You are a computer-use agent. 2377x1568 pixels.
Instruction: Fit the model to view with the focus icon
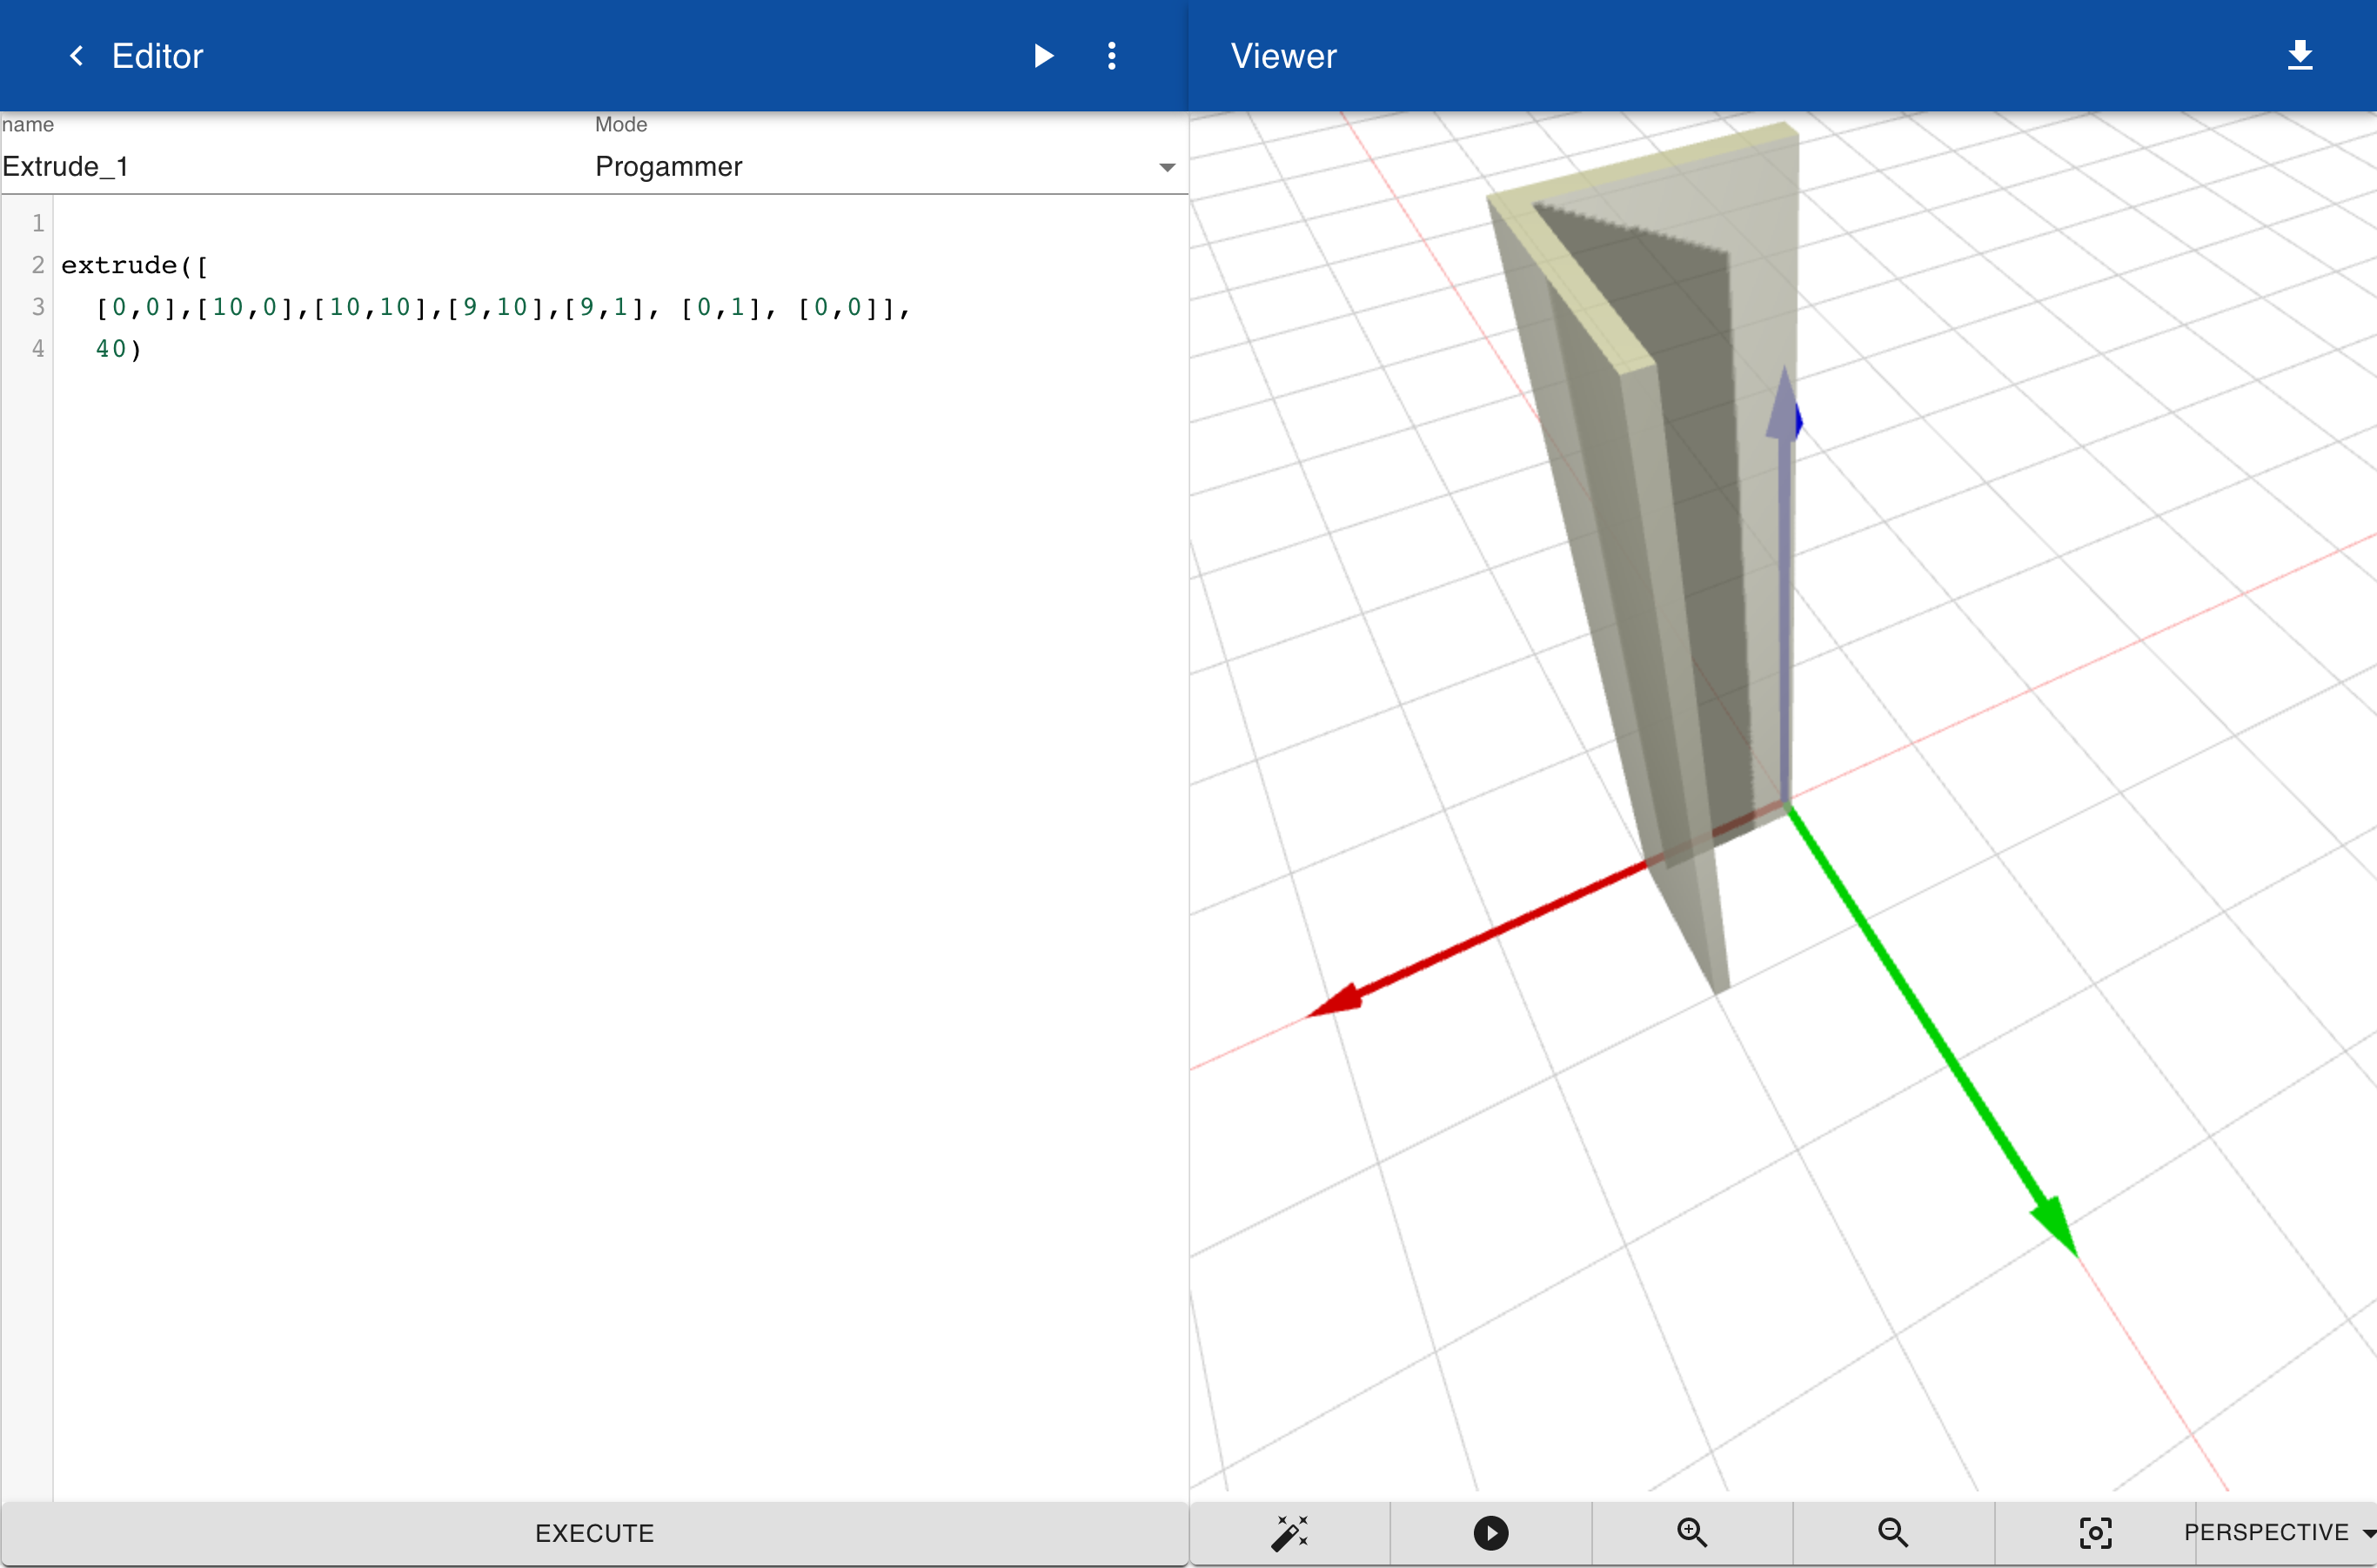pos(2095,1532)
